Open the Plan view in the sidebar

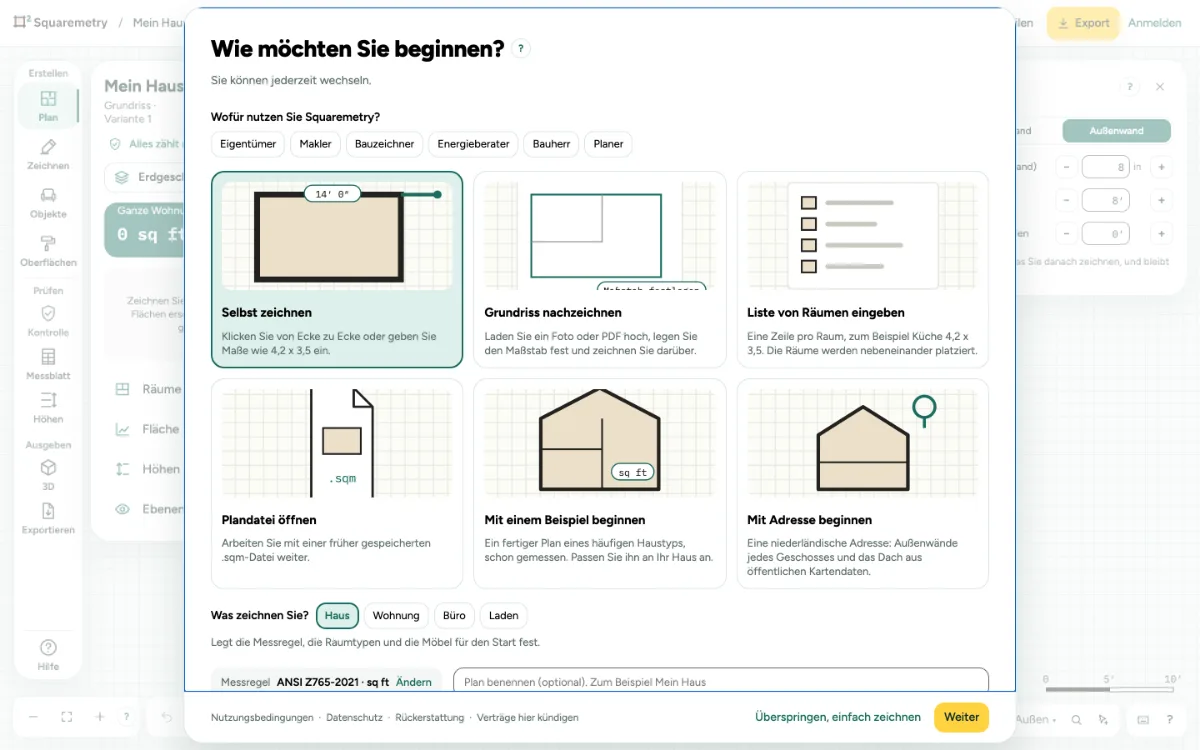[x=48, y=106]
